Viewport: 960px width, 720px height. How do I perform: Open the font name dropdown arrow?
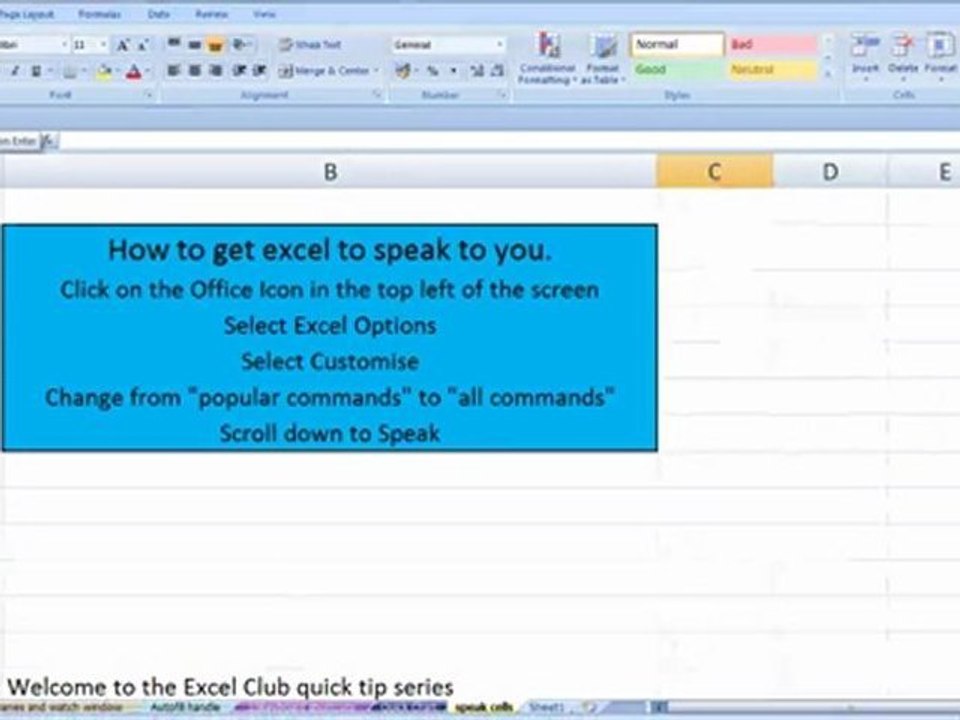[64, 45]
